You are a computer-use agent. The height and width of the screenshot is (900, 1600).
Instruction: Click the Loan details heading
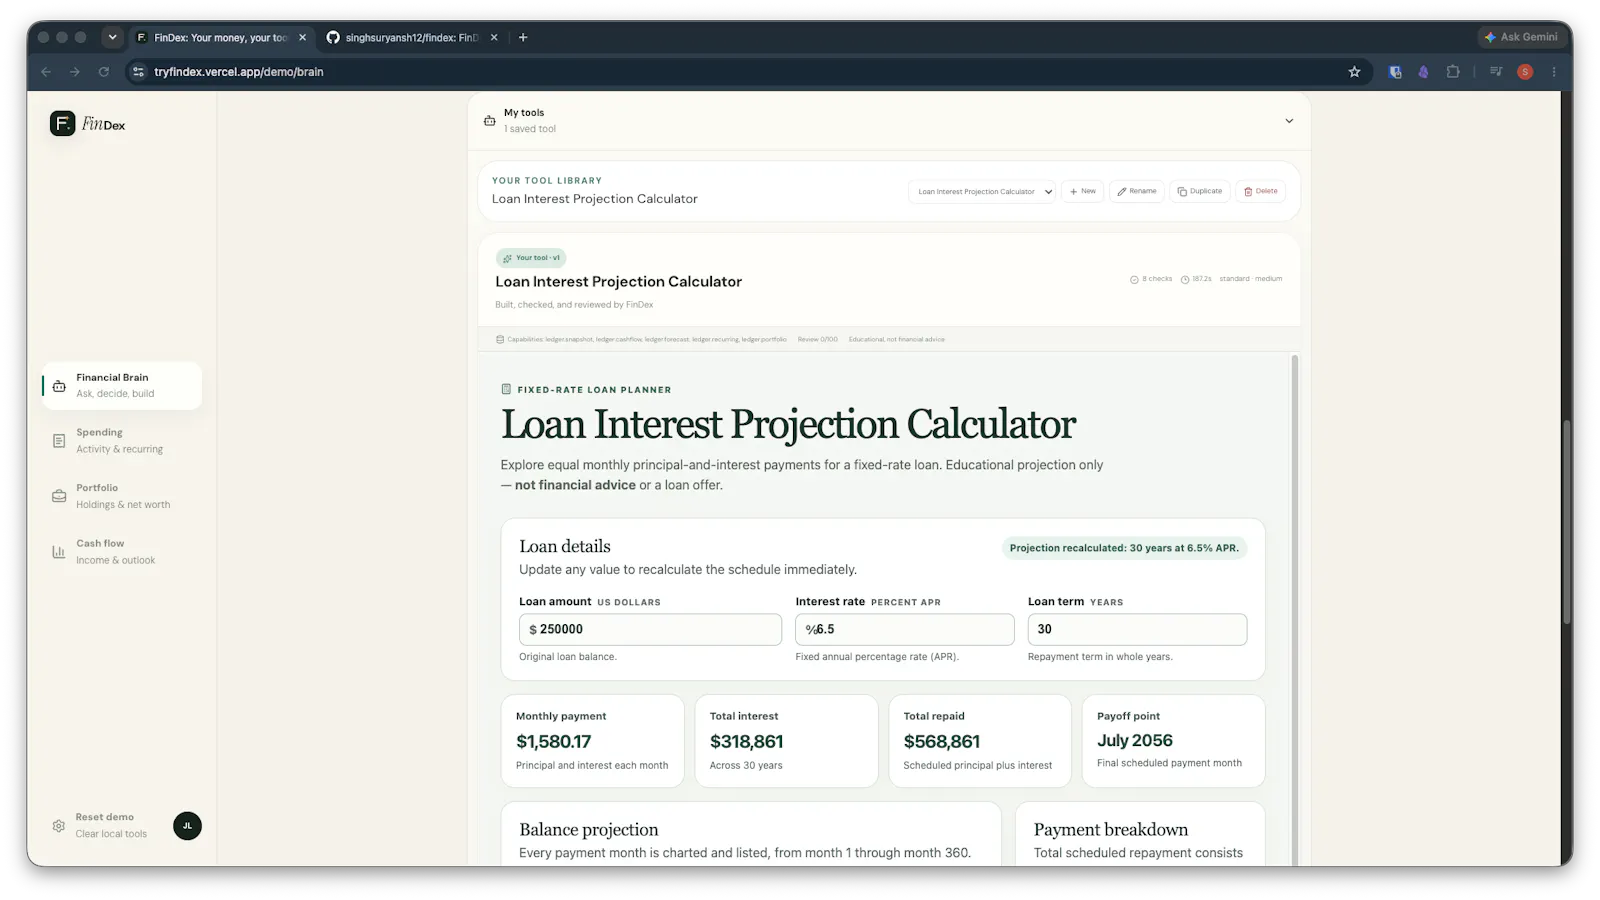[x=565, y=547]
